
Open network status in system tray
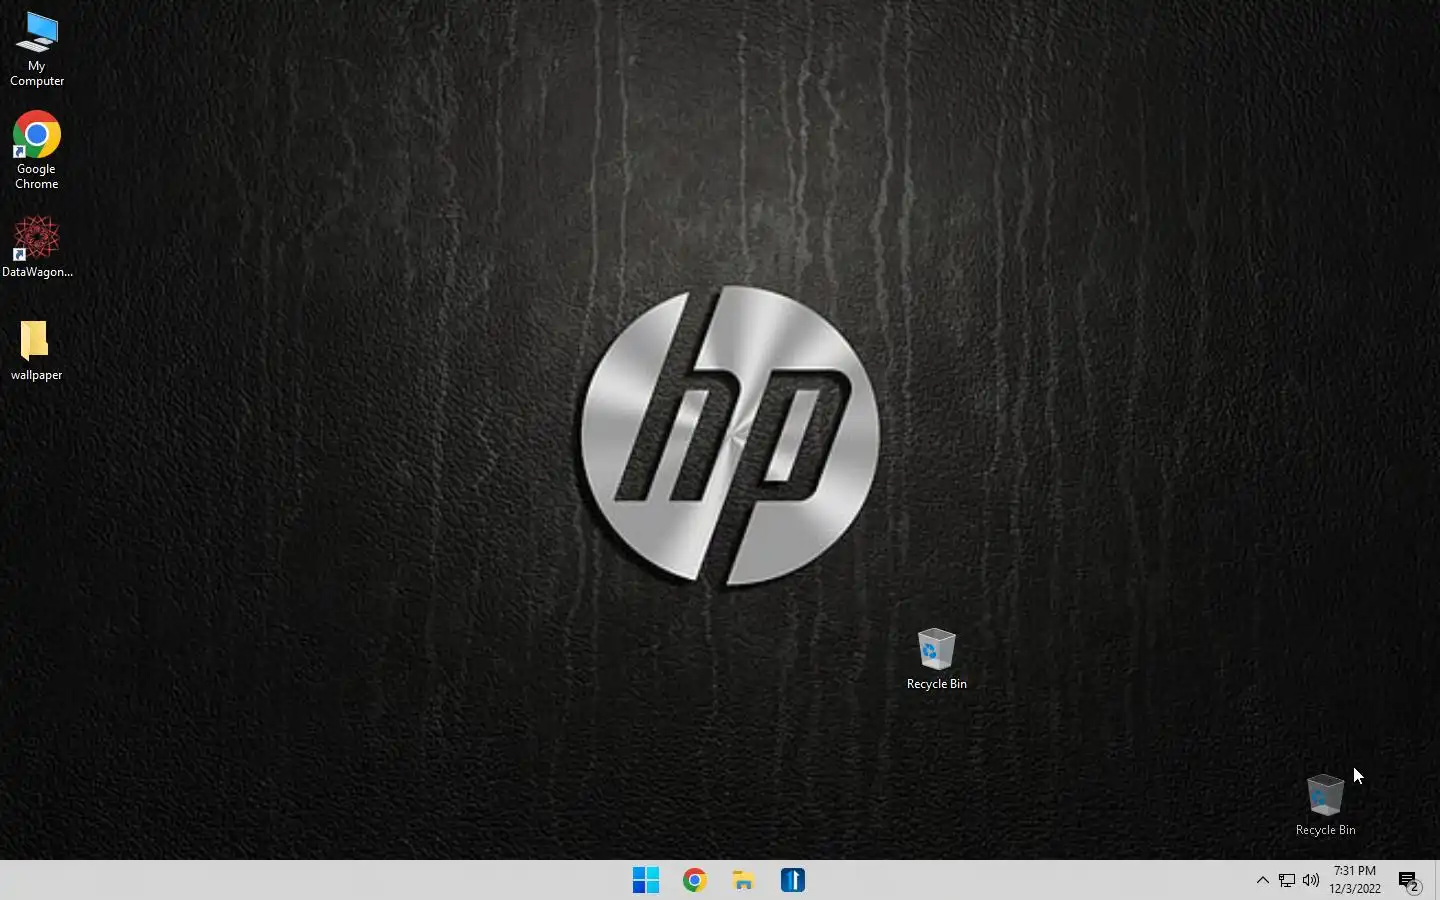pos(1287,880)
